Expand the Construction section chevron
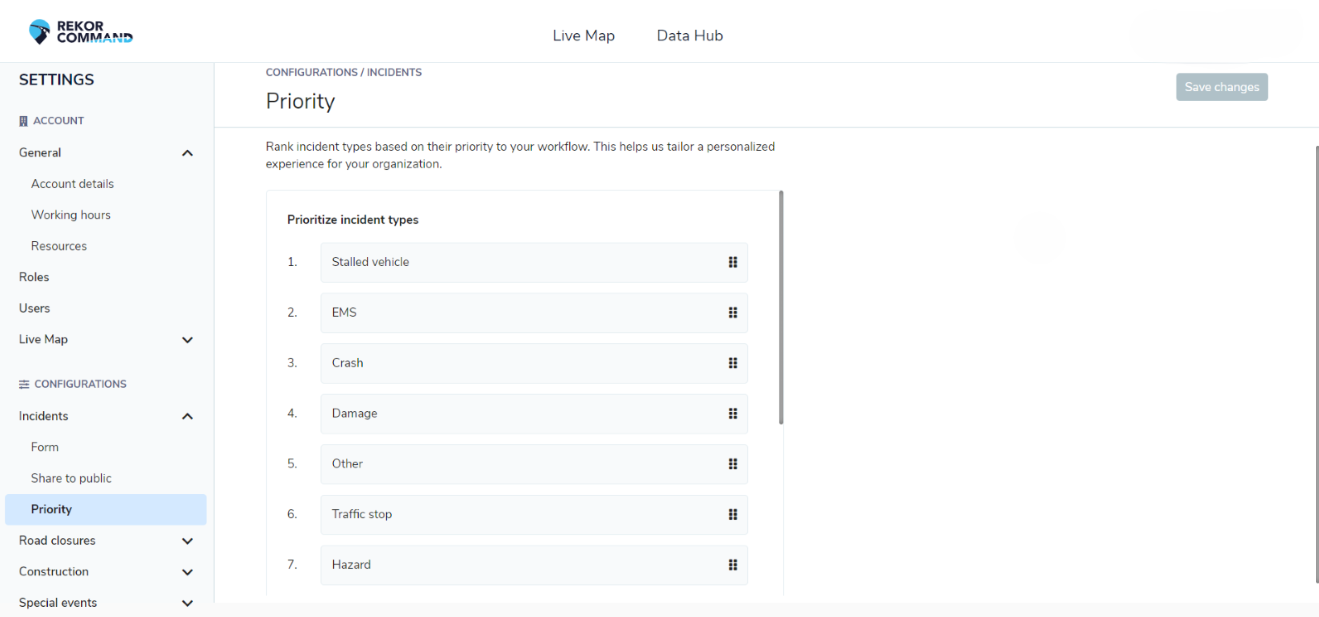Screen dimensions: 1319x617 click(187, 572)
